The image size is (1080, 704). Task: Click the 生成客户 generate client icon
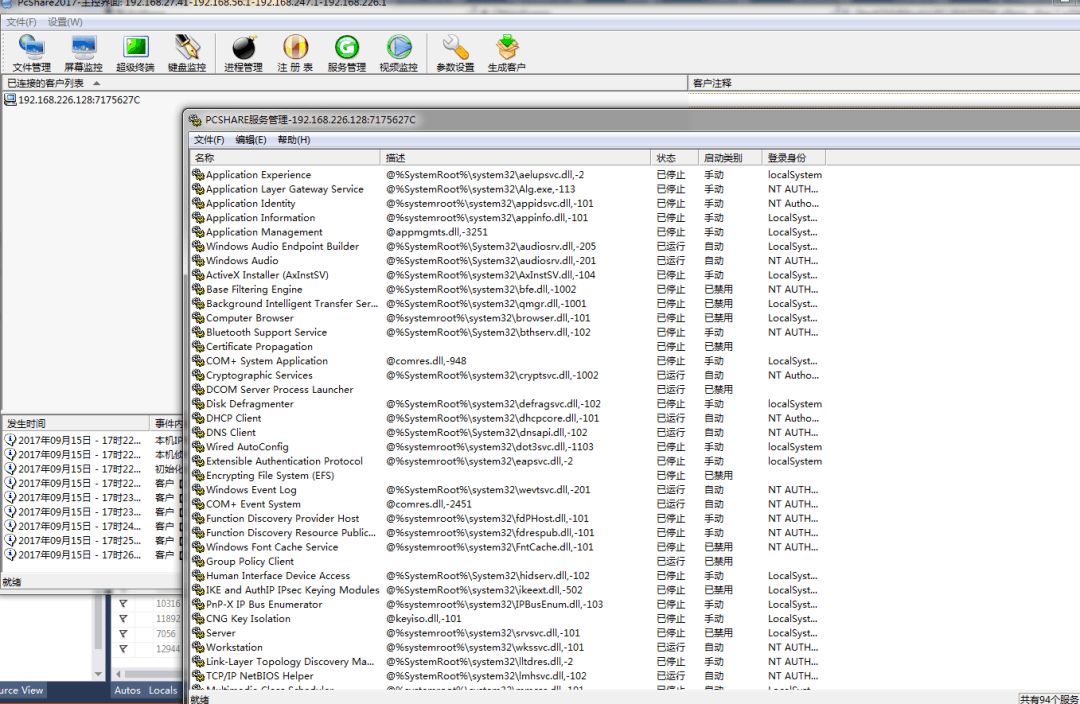[x=507, y=54]
